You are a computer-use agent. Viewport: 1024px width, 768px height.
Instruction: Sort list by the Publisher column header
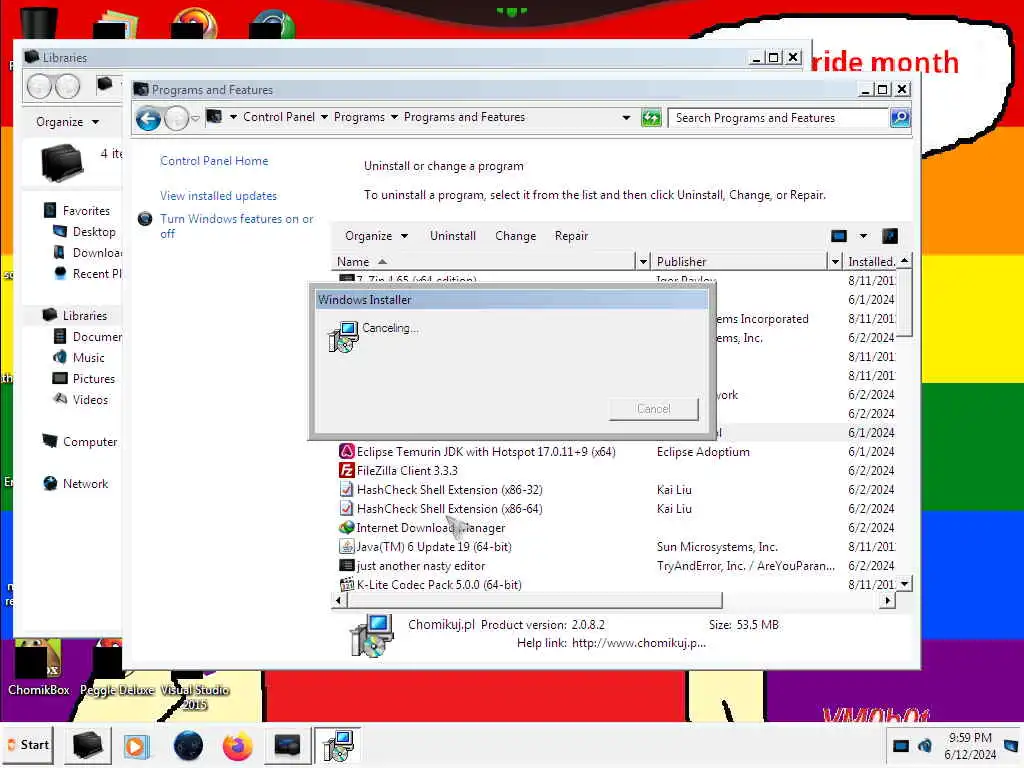pos(739,262)
